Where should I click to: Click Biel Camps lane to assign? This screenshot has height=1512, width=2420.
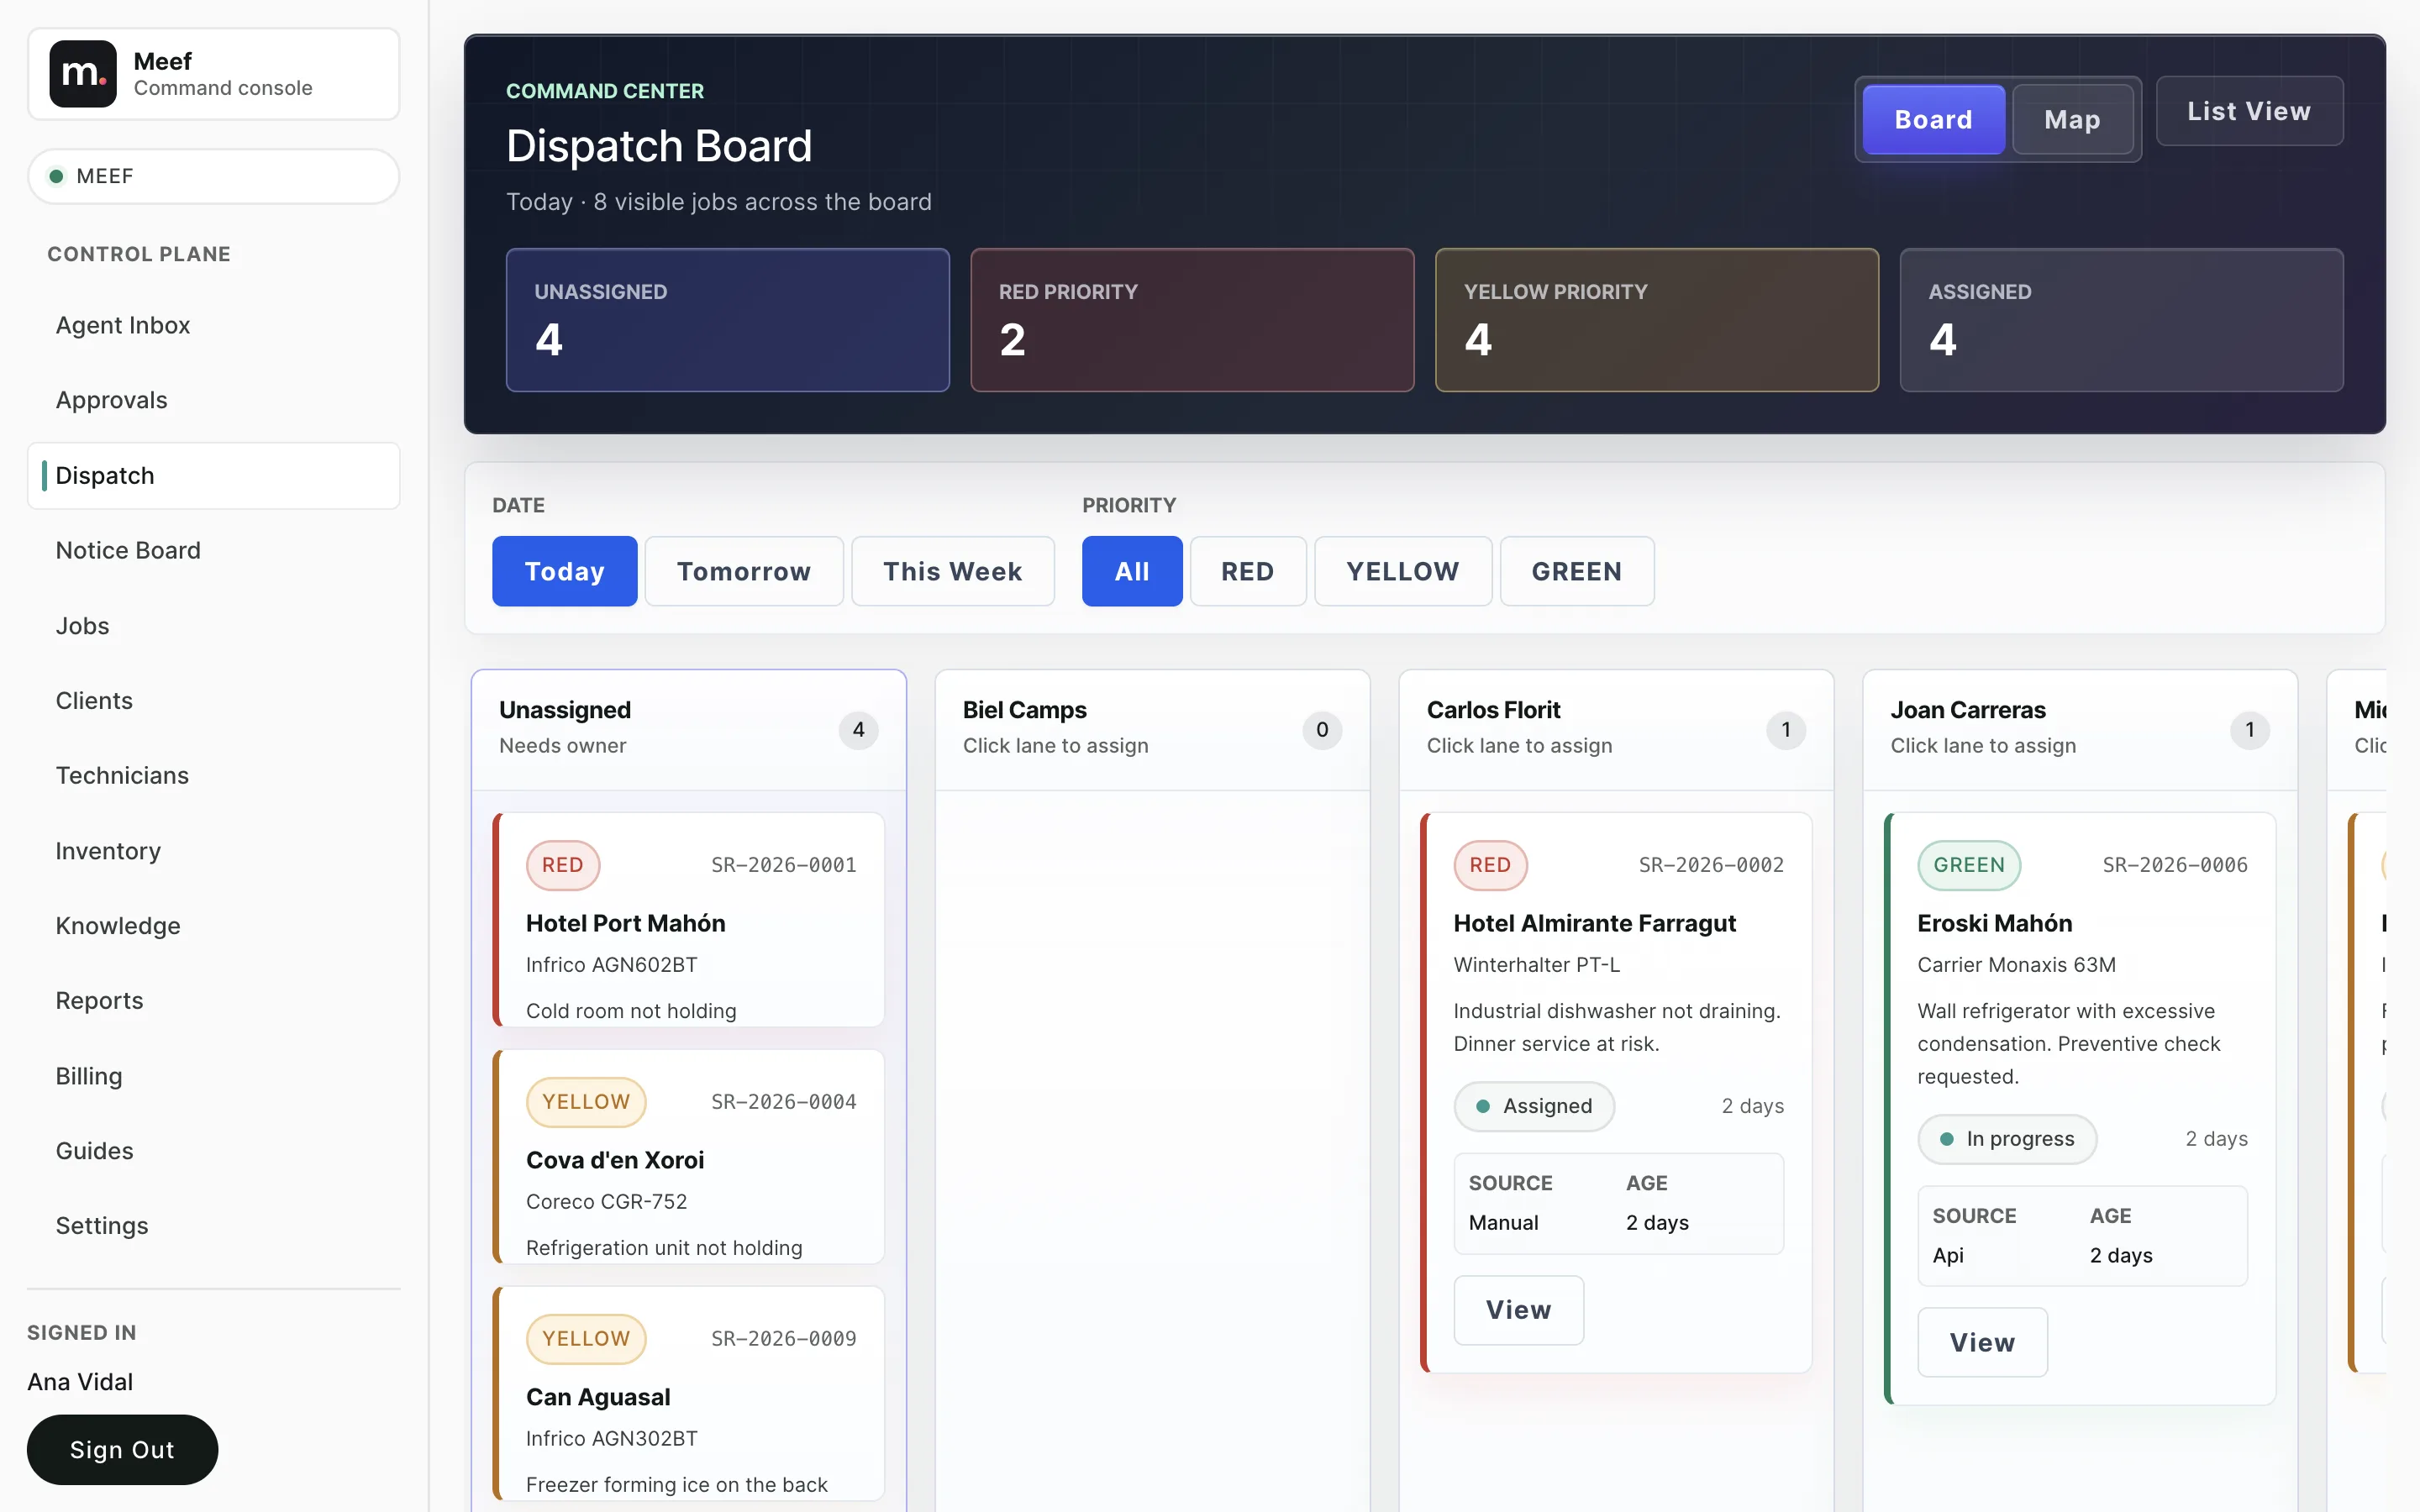(x=1152, y=730)
